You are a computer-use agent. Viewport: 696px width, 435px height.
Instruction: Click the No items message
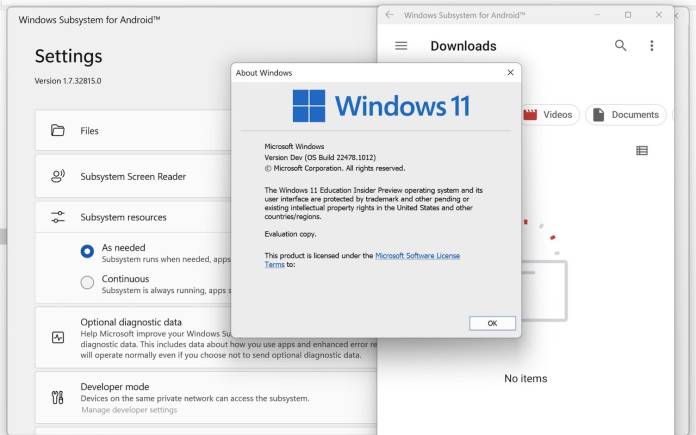(526, 378)
